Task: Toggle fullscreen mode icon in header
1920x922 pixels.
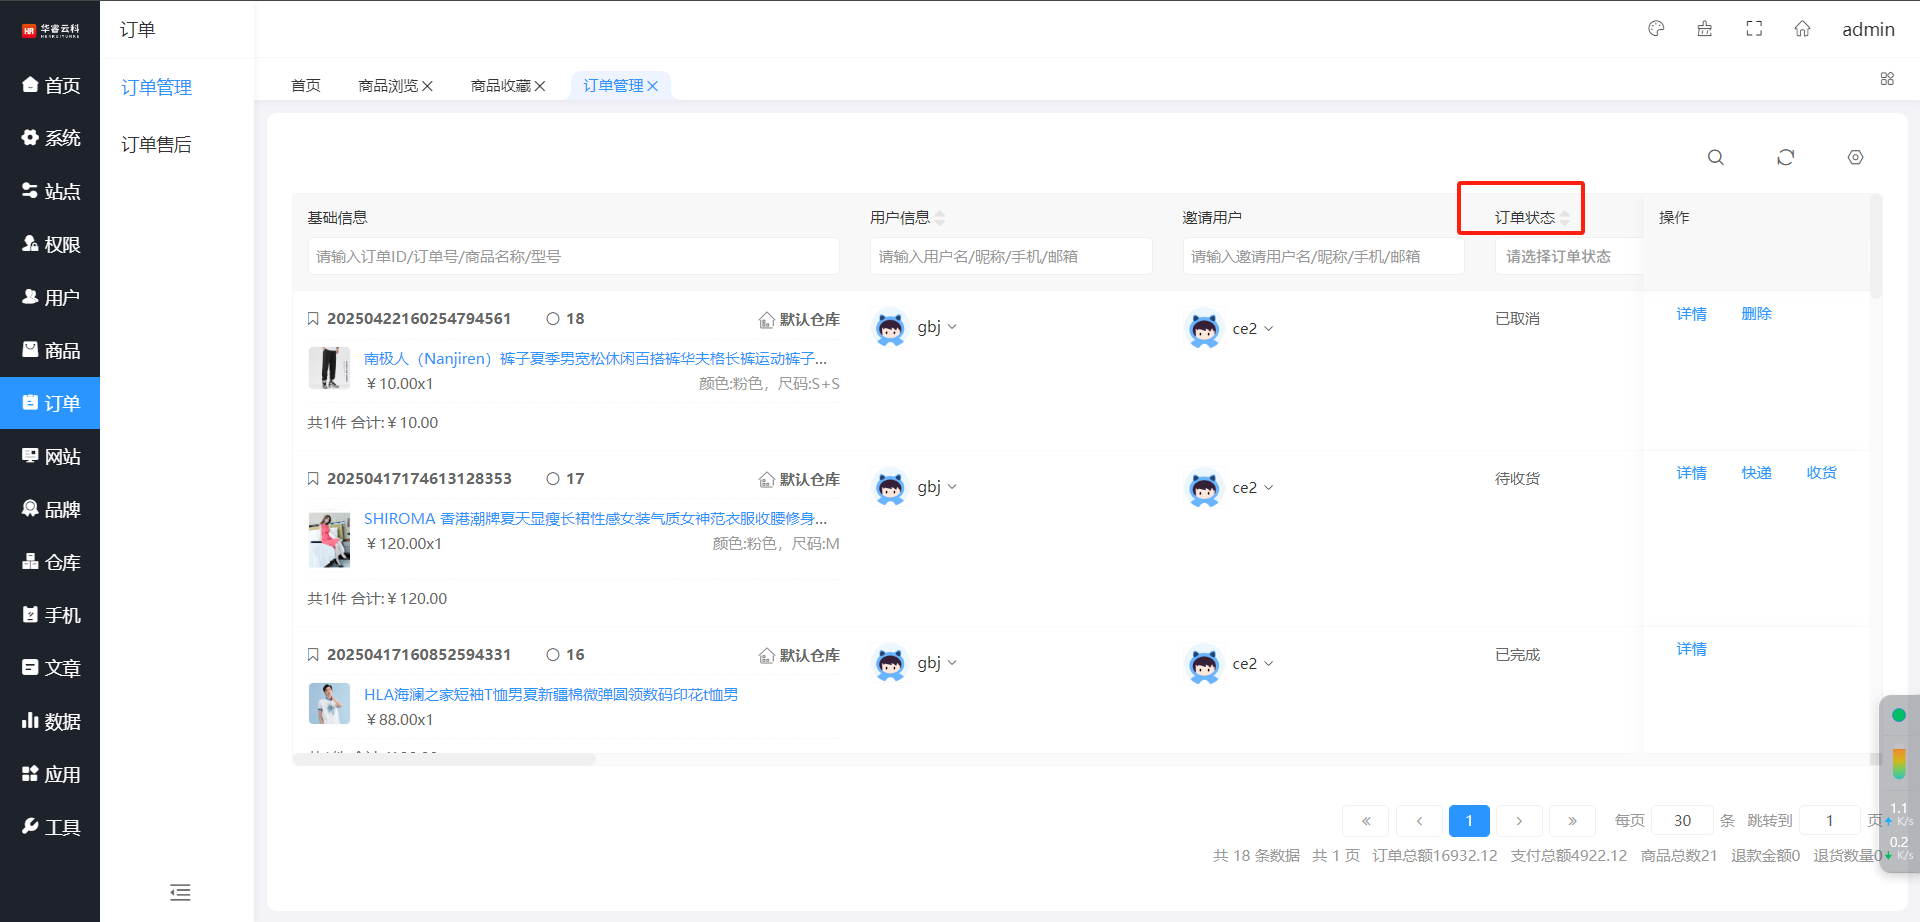Action: (1754, 29)
